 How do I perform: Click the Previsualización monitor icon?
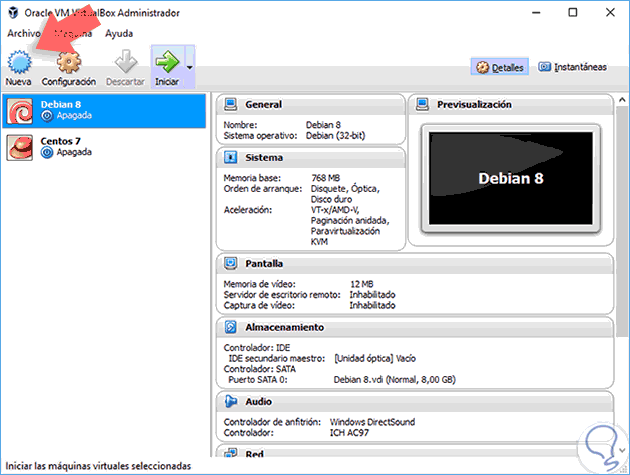[x=422, y=104]
